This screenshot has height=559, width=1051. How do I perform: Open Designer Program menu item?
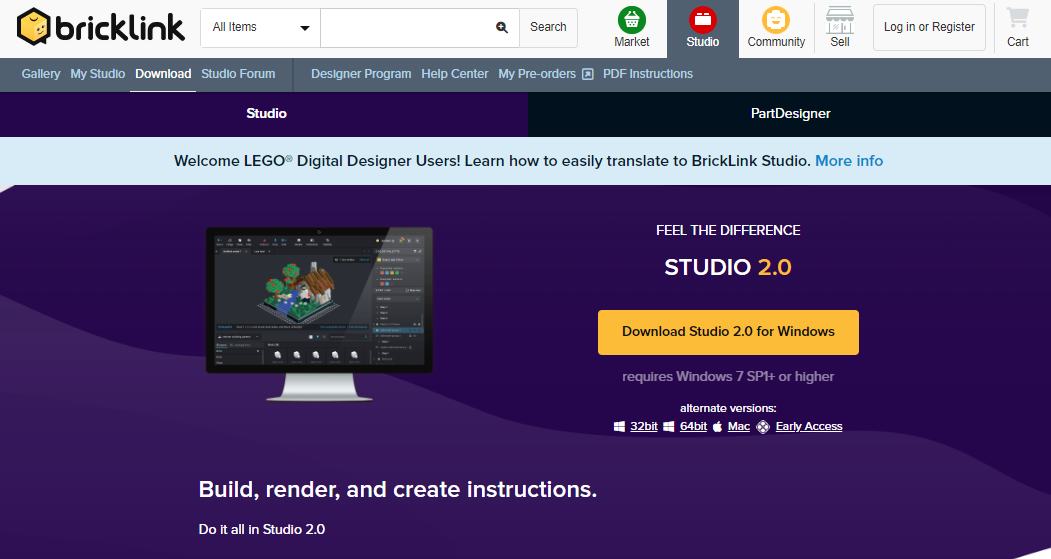(361, 74)
